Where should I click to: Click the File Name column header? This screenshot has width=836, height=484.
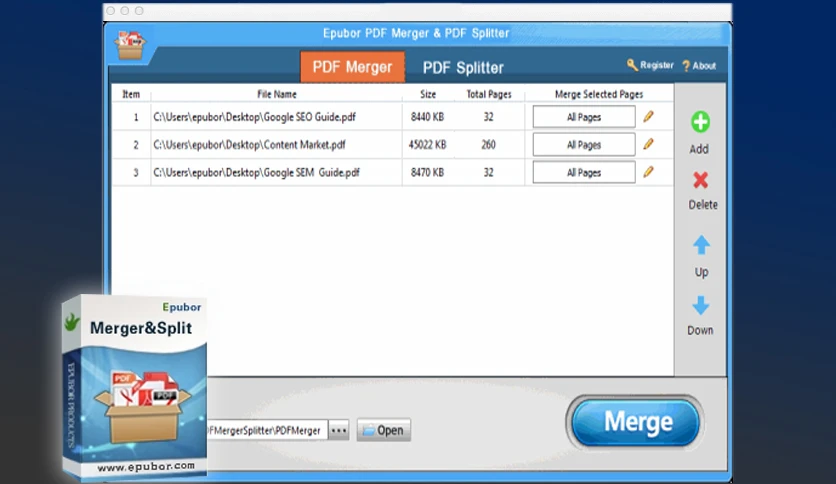coord(277,94)
